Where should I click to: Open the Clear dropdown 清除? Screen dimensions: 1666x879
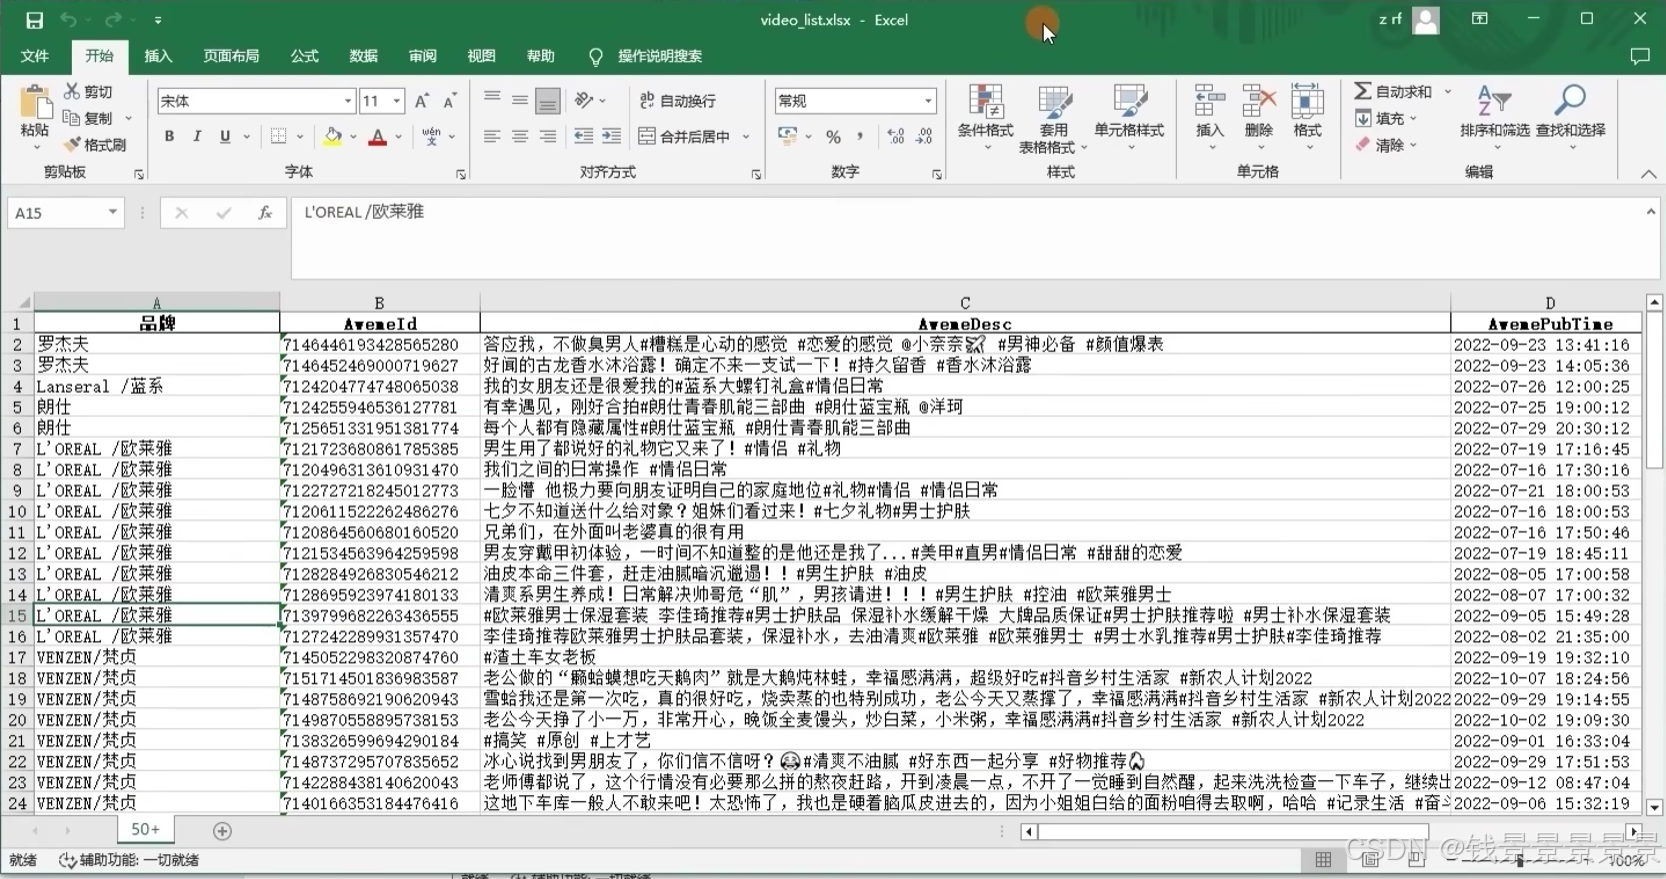pos(1387,145)
